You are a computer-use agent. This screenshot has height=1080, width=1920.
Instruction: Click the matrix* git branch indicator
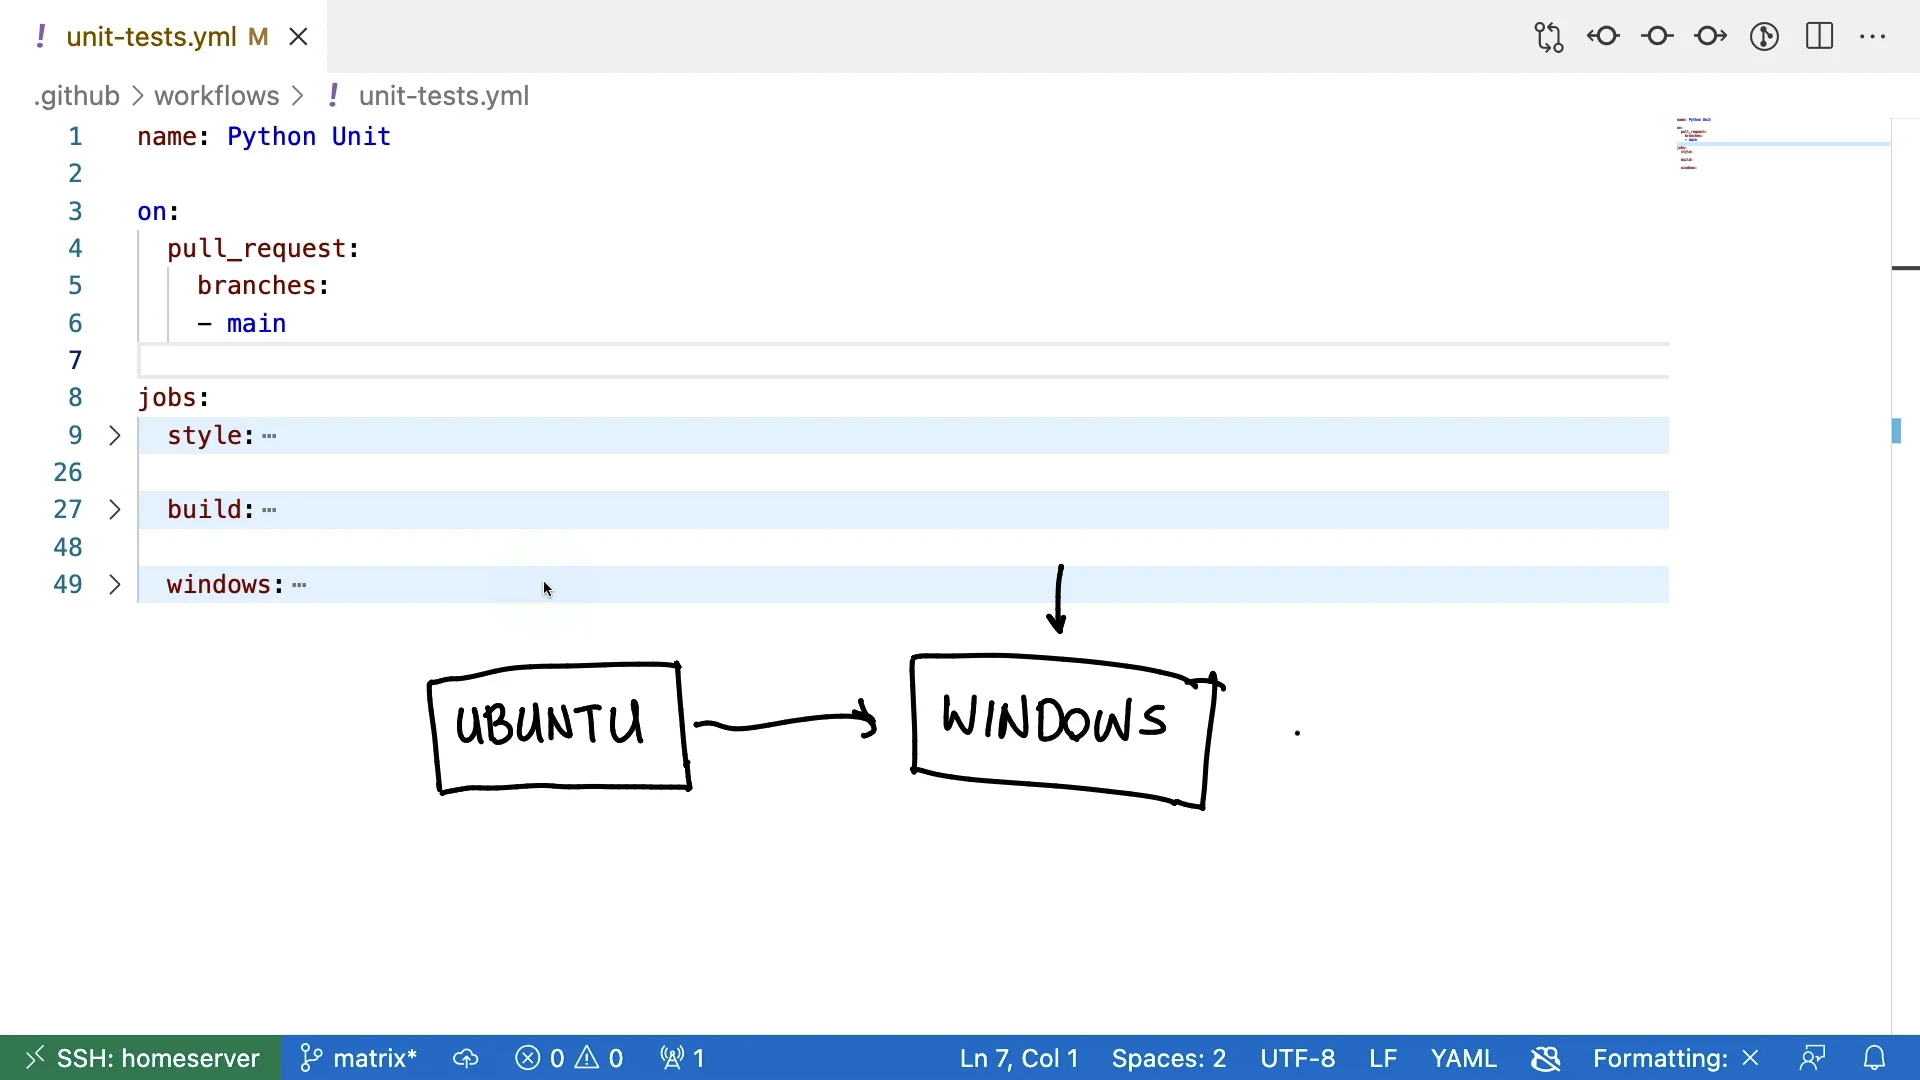pos(360,1058)
